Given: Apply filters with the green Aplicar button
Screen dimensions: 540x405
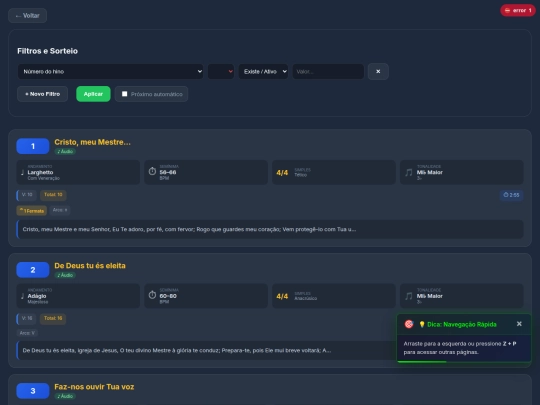Looking at the screenshot, I should click(x=93, y=94).
